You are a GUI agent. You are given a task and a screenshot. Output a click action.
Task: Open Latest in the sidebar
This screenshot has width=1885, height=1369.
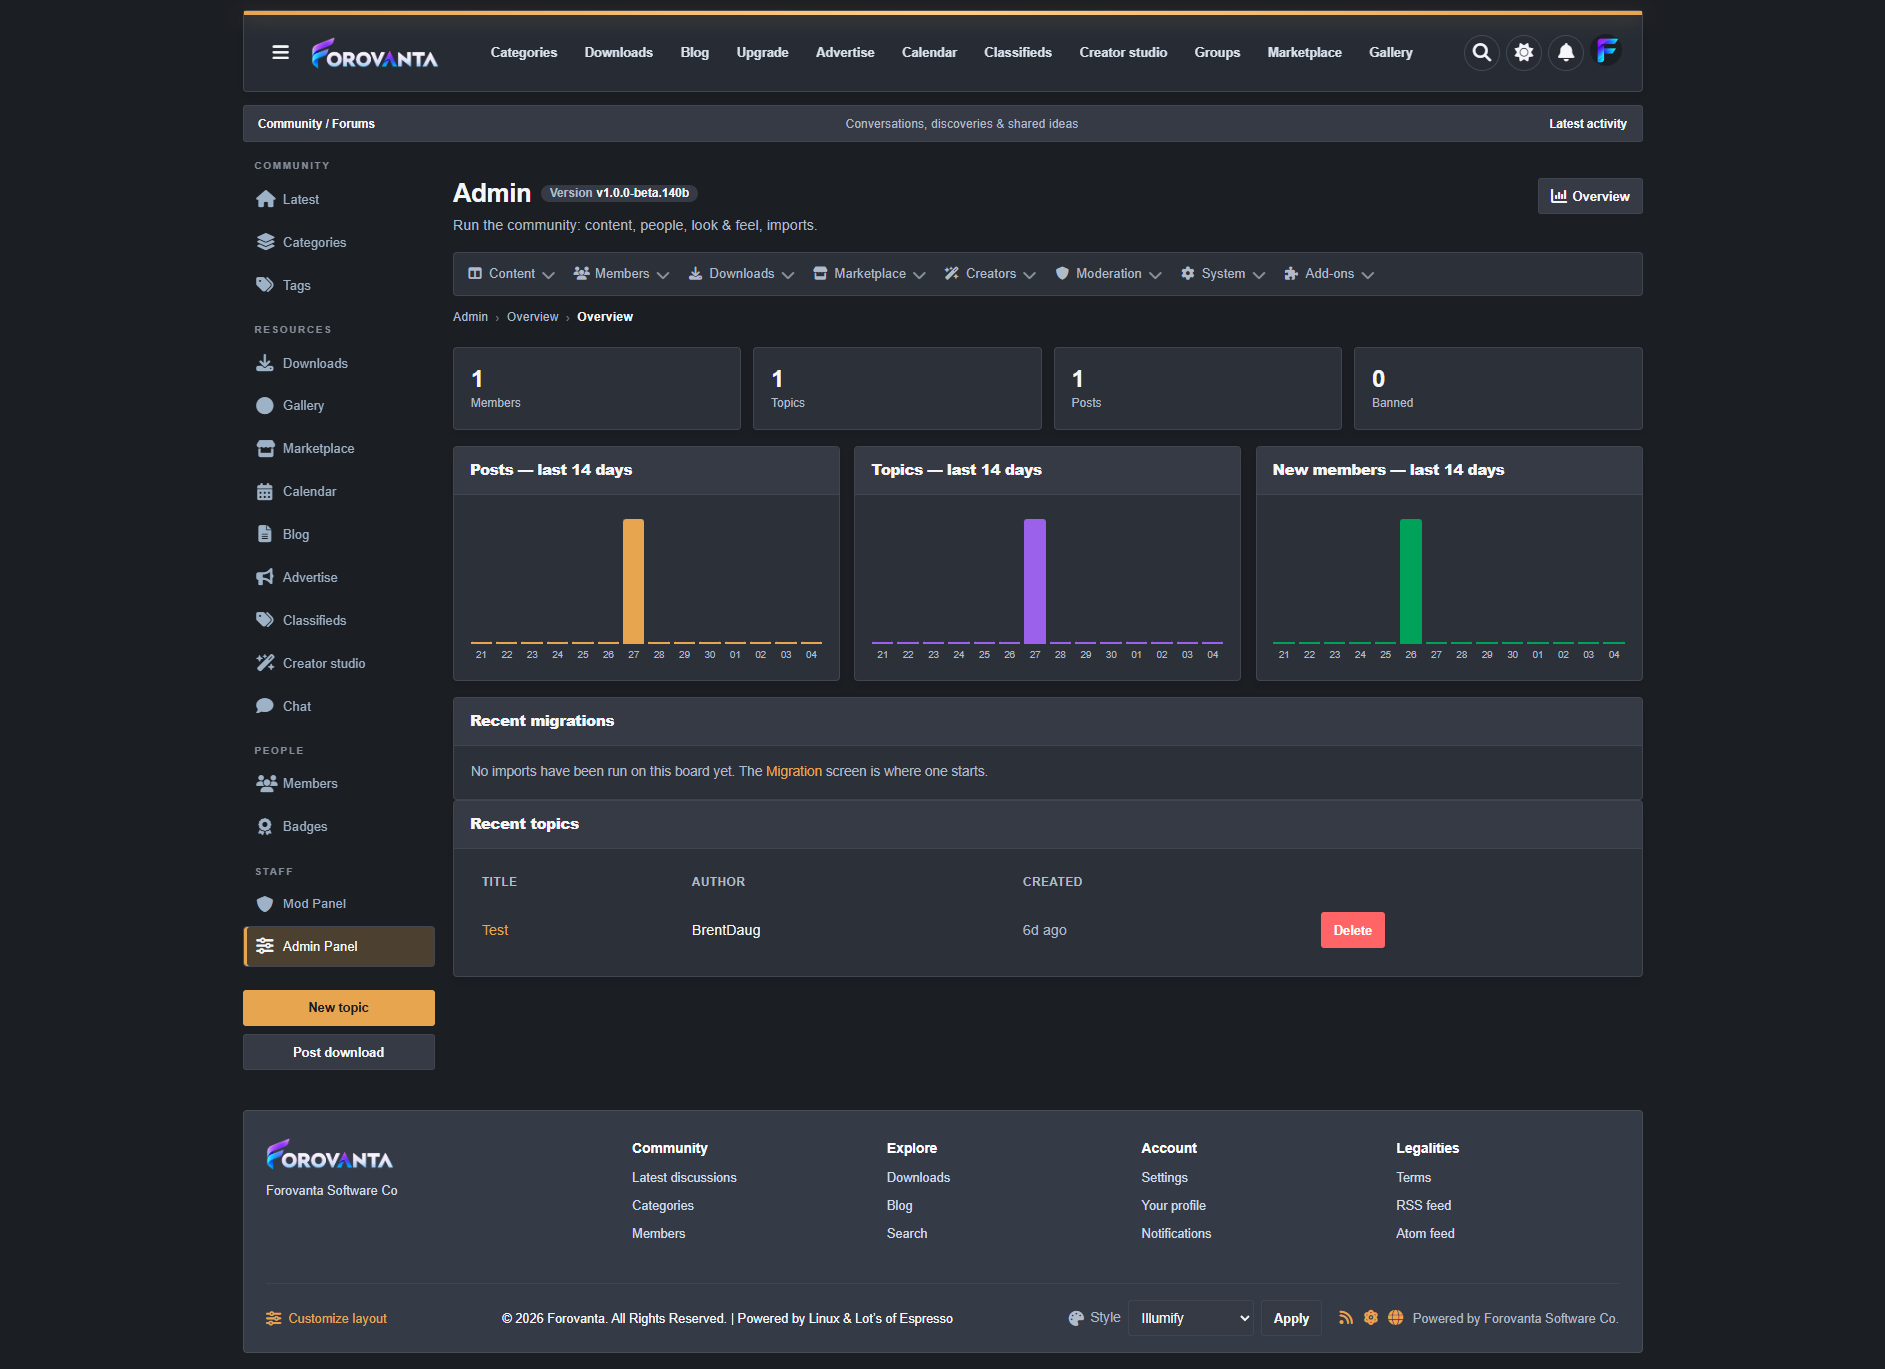339,199
